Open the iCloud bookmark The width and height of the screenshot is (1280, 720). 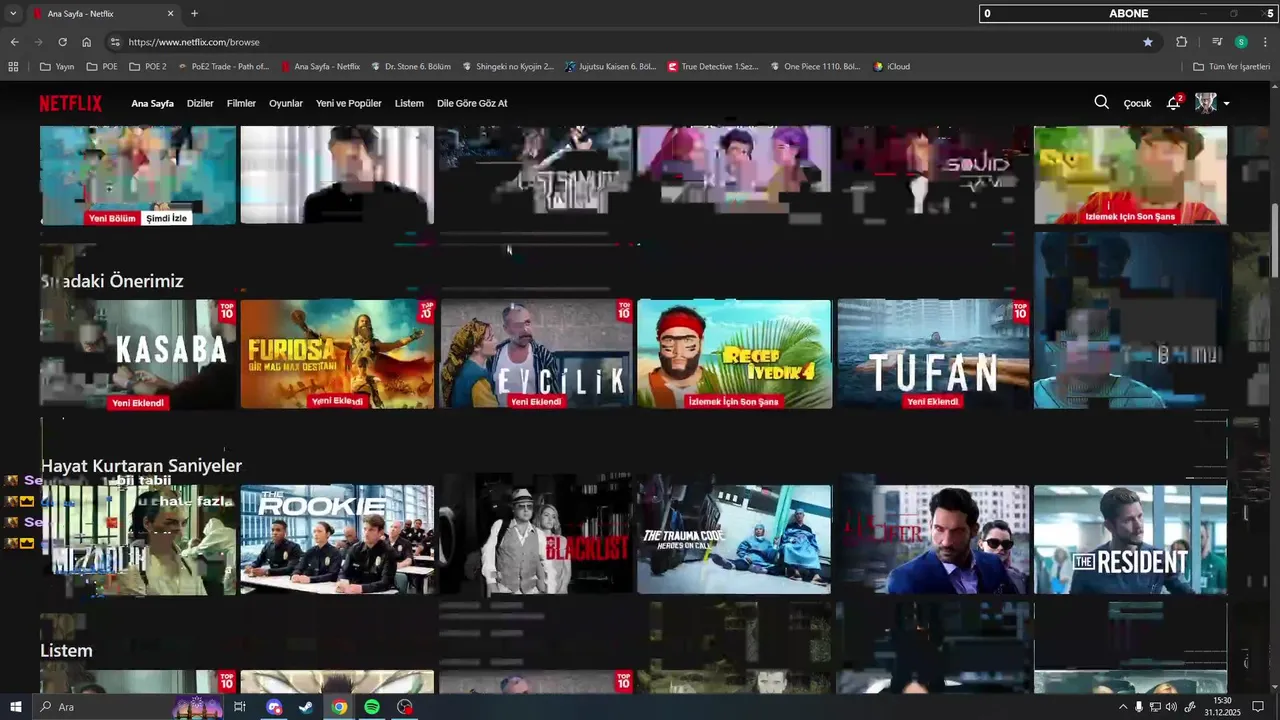[892, 67]
